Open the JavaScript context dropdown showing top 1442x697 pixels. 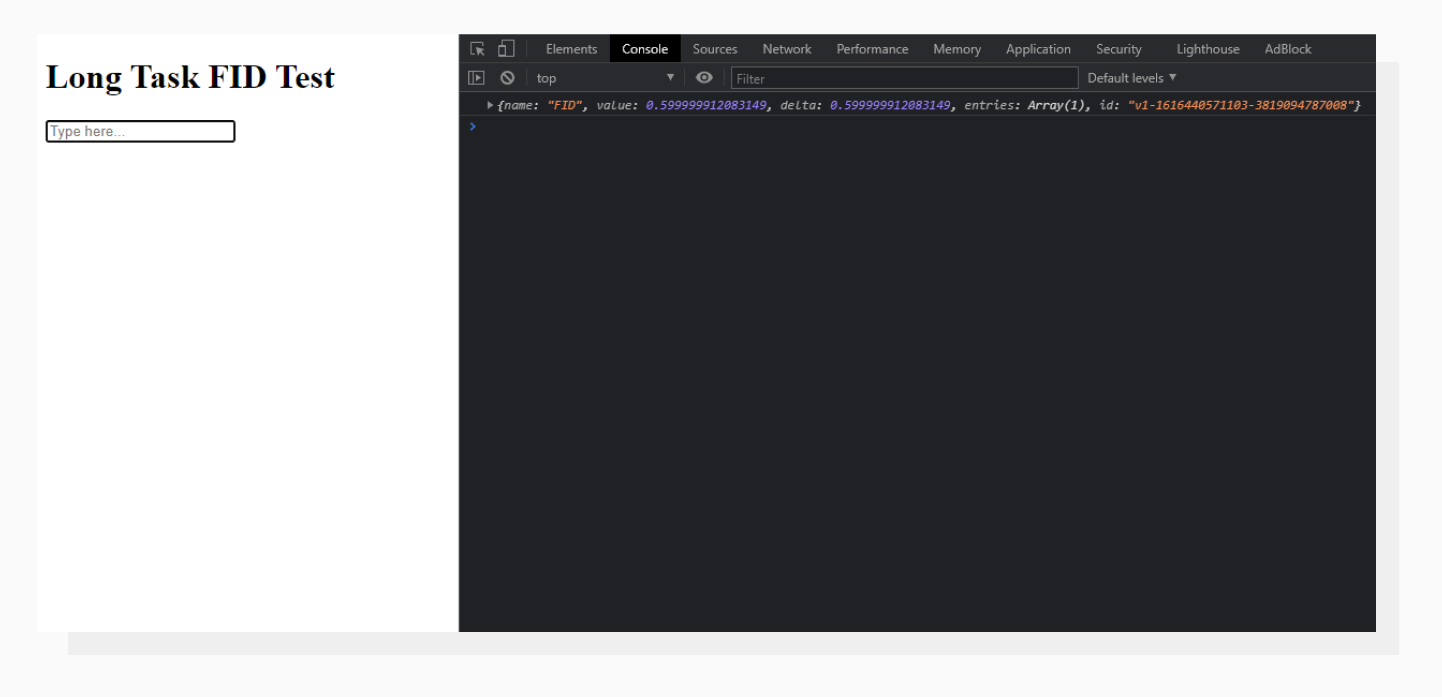[600, 77]
